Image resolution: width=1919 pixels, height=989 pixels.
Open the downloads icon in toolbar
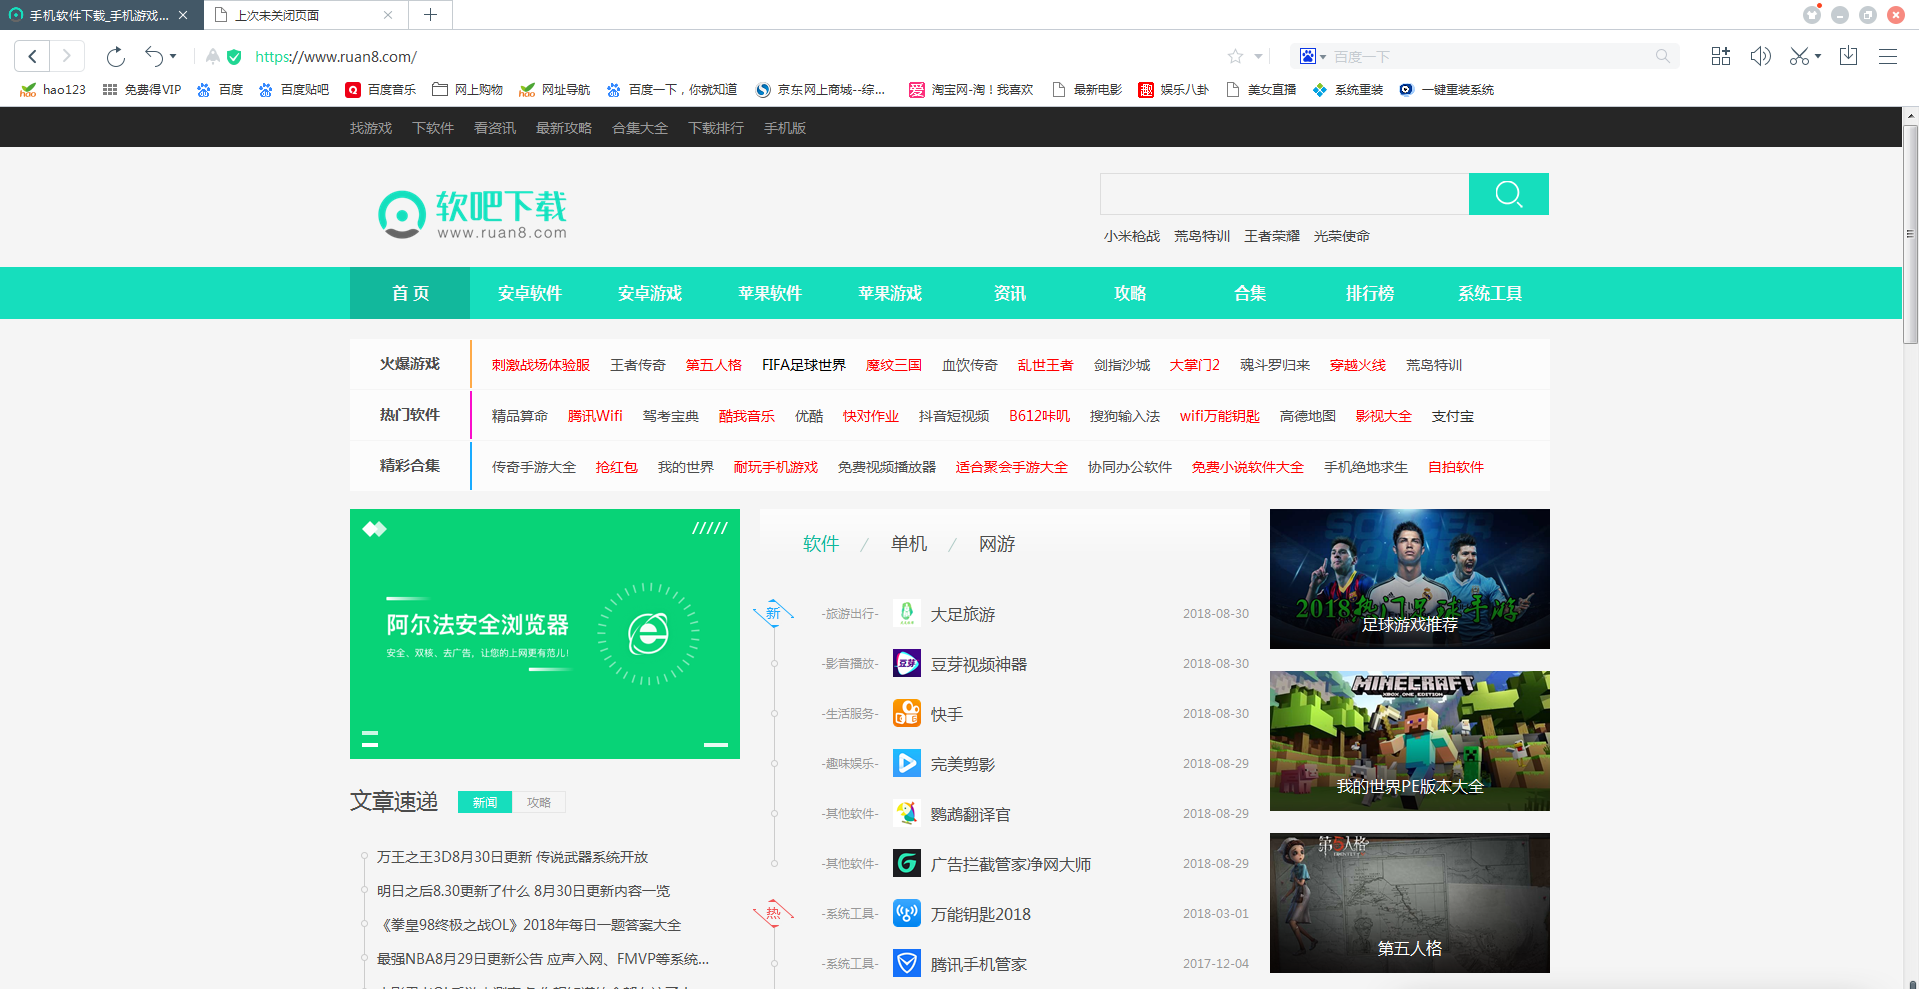1848,57
